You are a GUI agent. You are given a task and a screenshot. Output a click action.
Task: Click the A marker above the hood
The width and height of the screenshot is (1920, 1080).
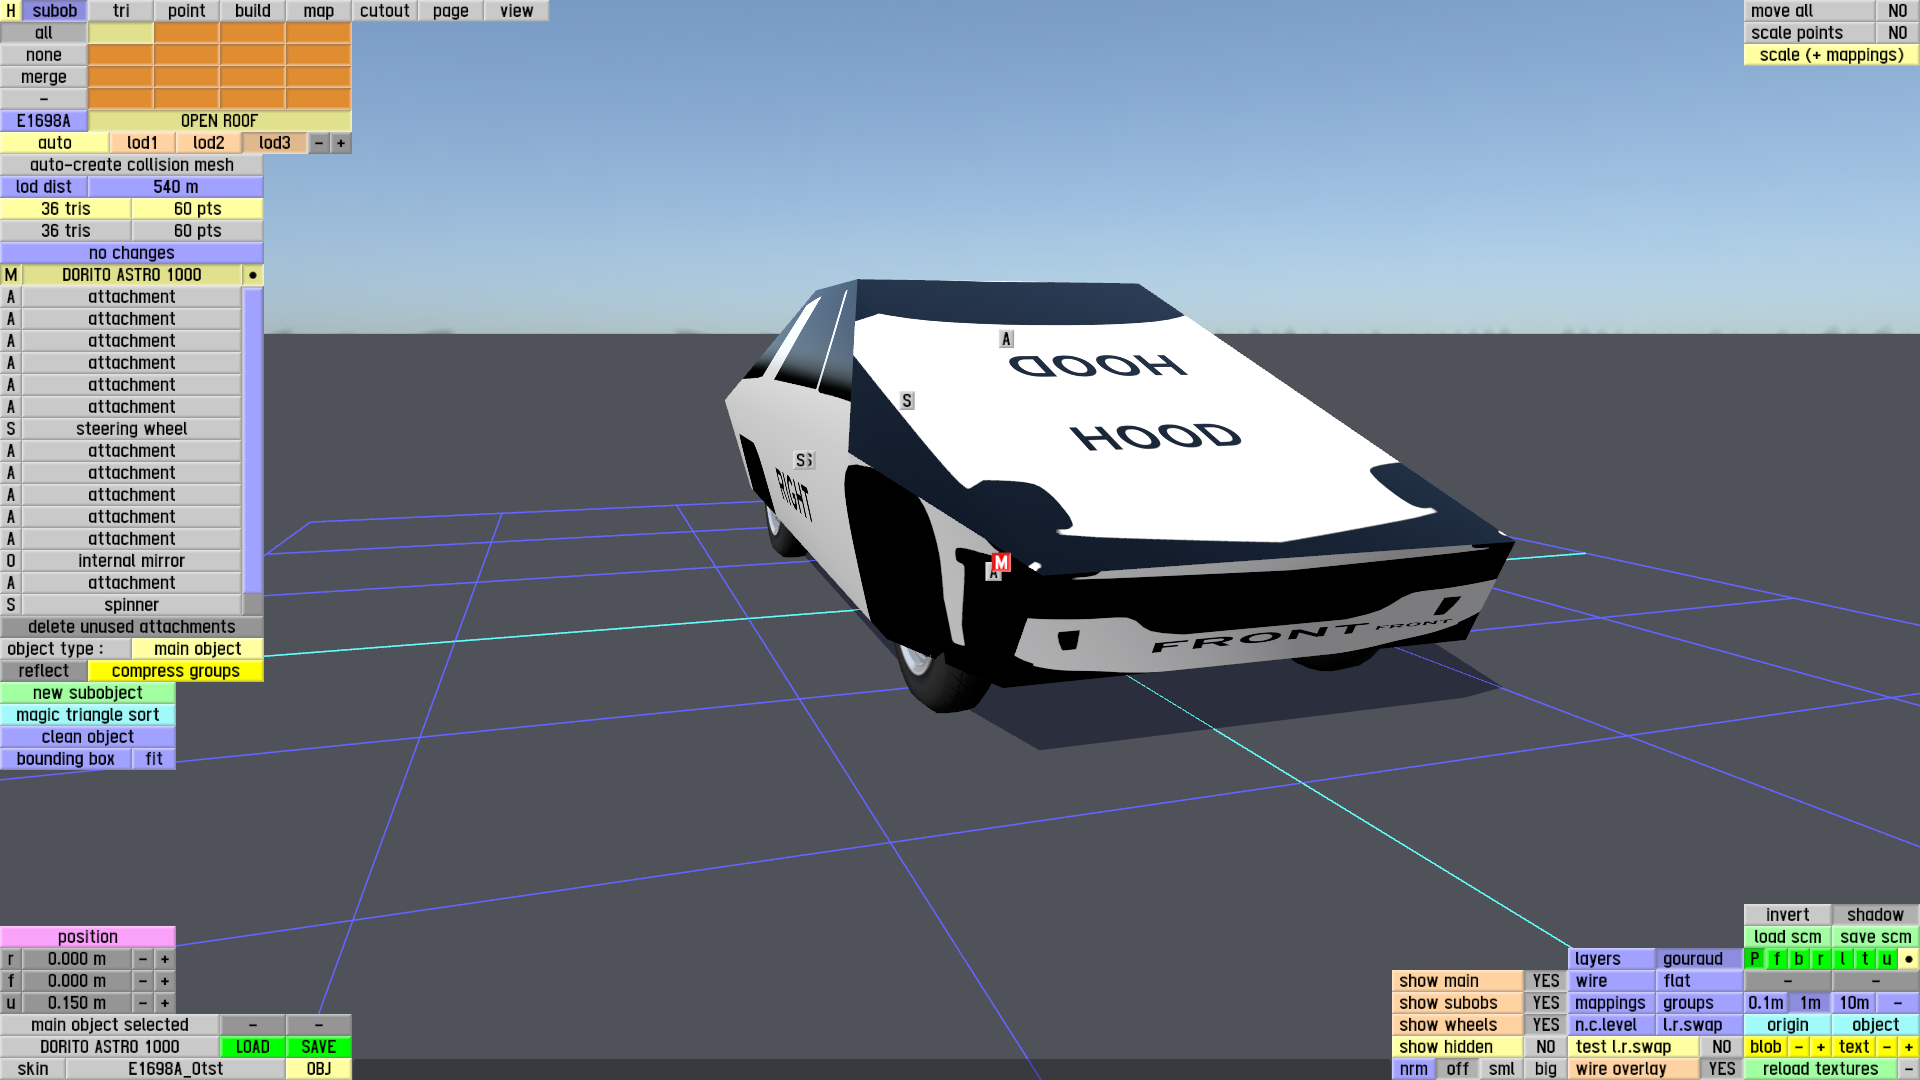pyautogui.click(x=1006, y=339)
